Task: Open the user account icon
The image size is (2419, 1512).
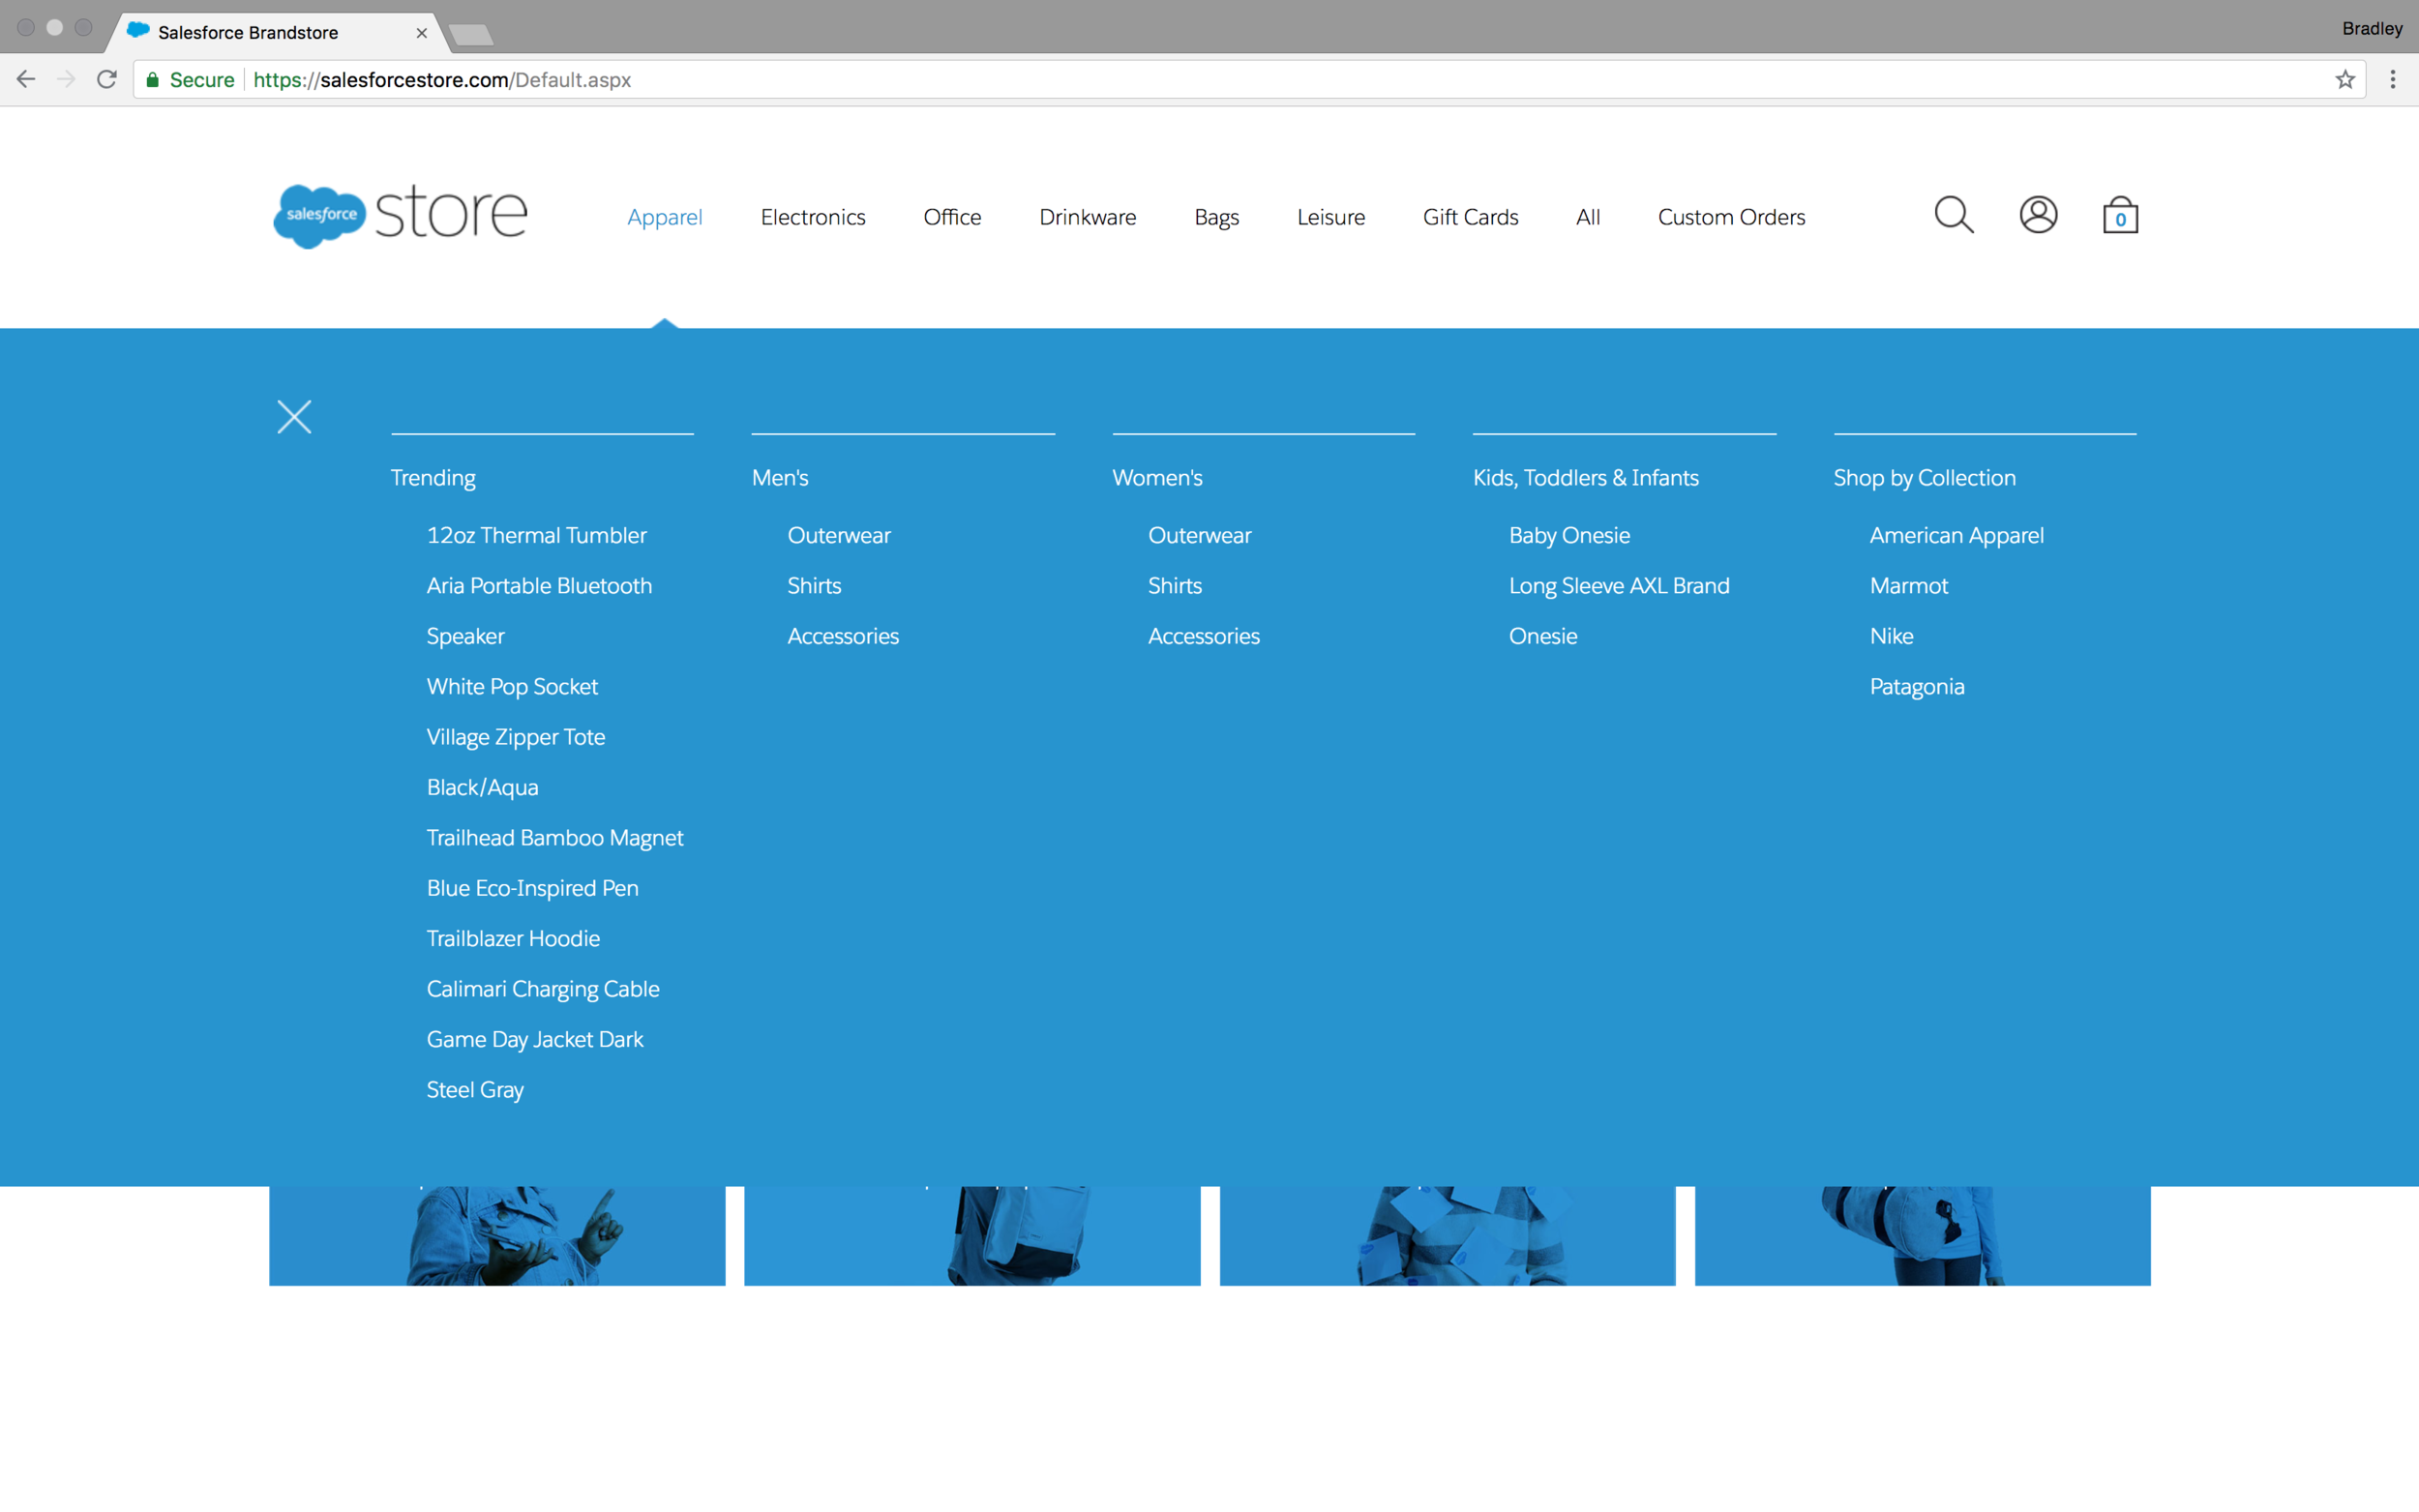Action: (x=2038, y=215)
